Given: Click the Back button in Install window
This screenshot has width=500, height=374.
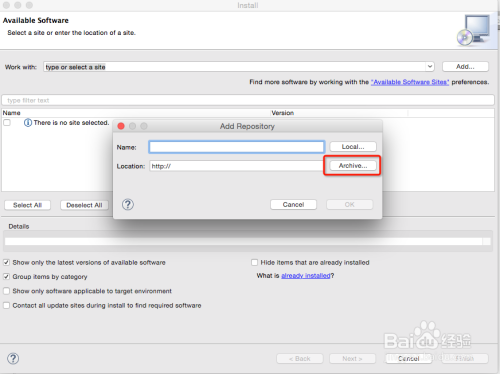Looking at the screenshot, I should click(300, 359).
